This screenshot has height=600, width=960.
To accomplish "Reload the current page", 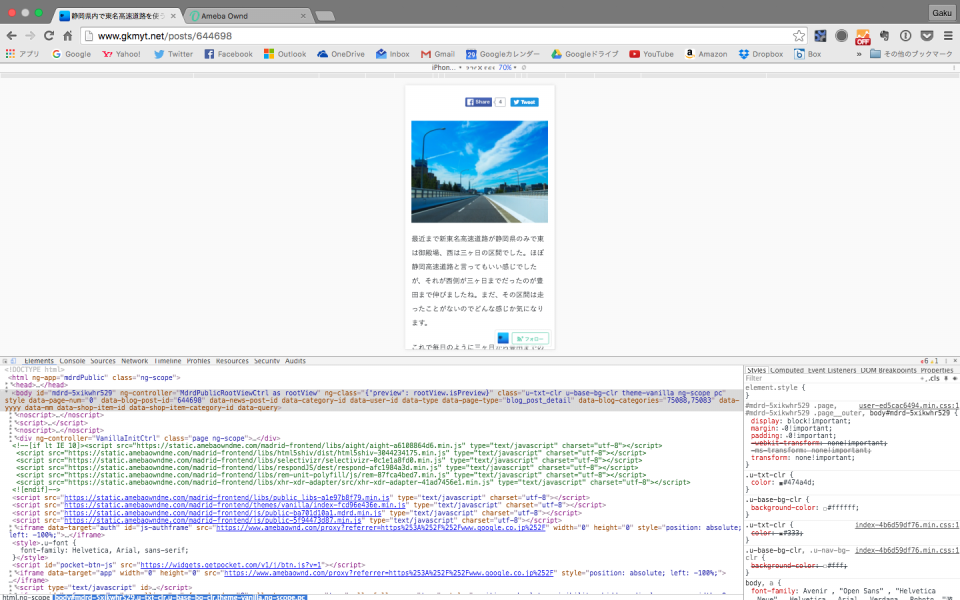I will pyautogui.click(x=49, y=36).
